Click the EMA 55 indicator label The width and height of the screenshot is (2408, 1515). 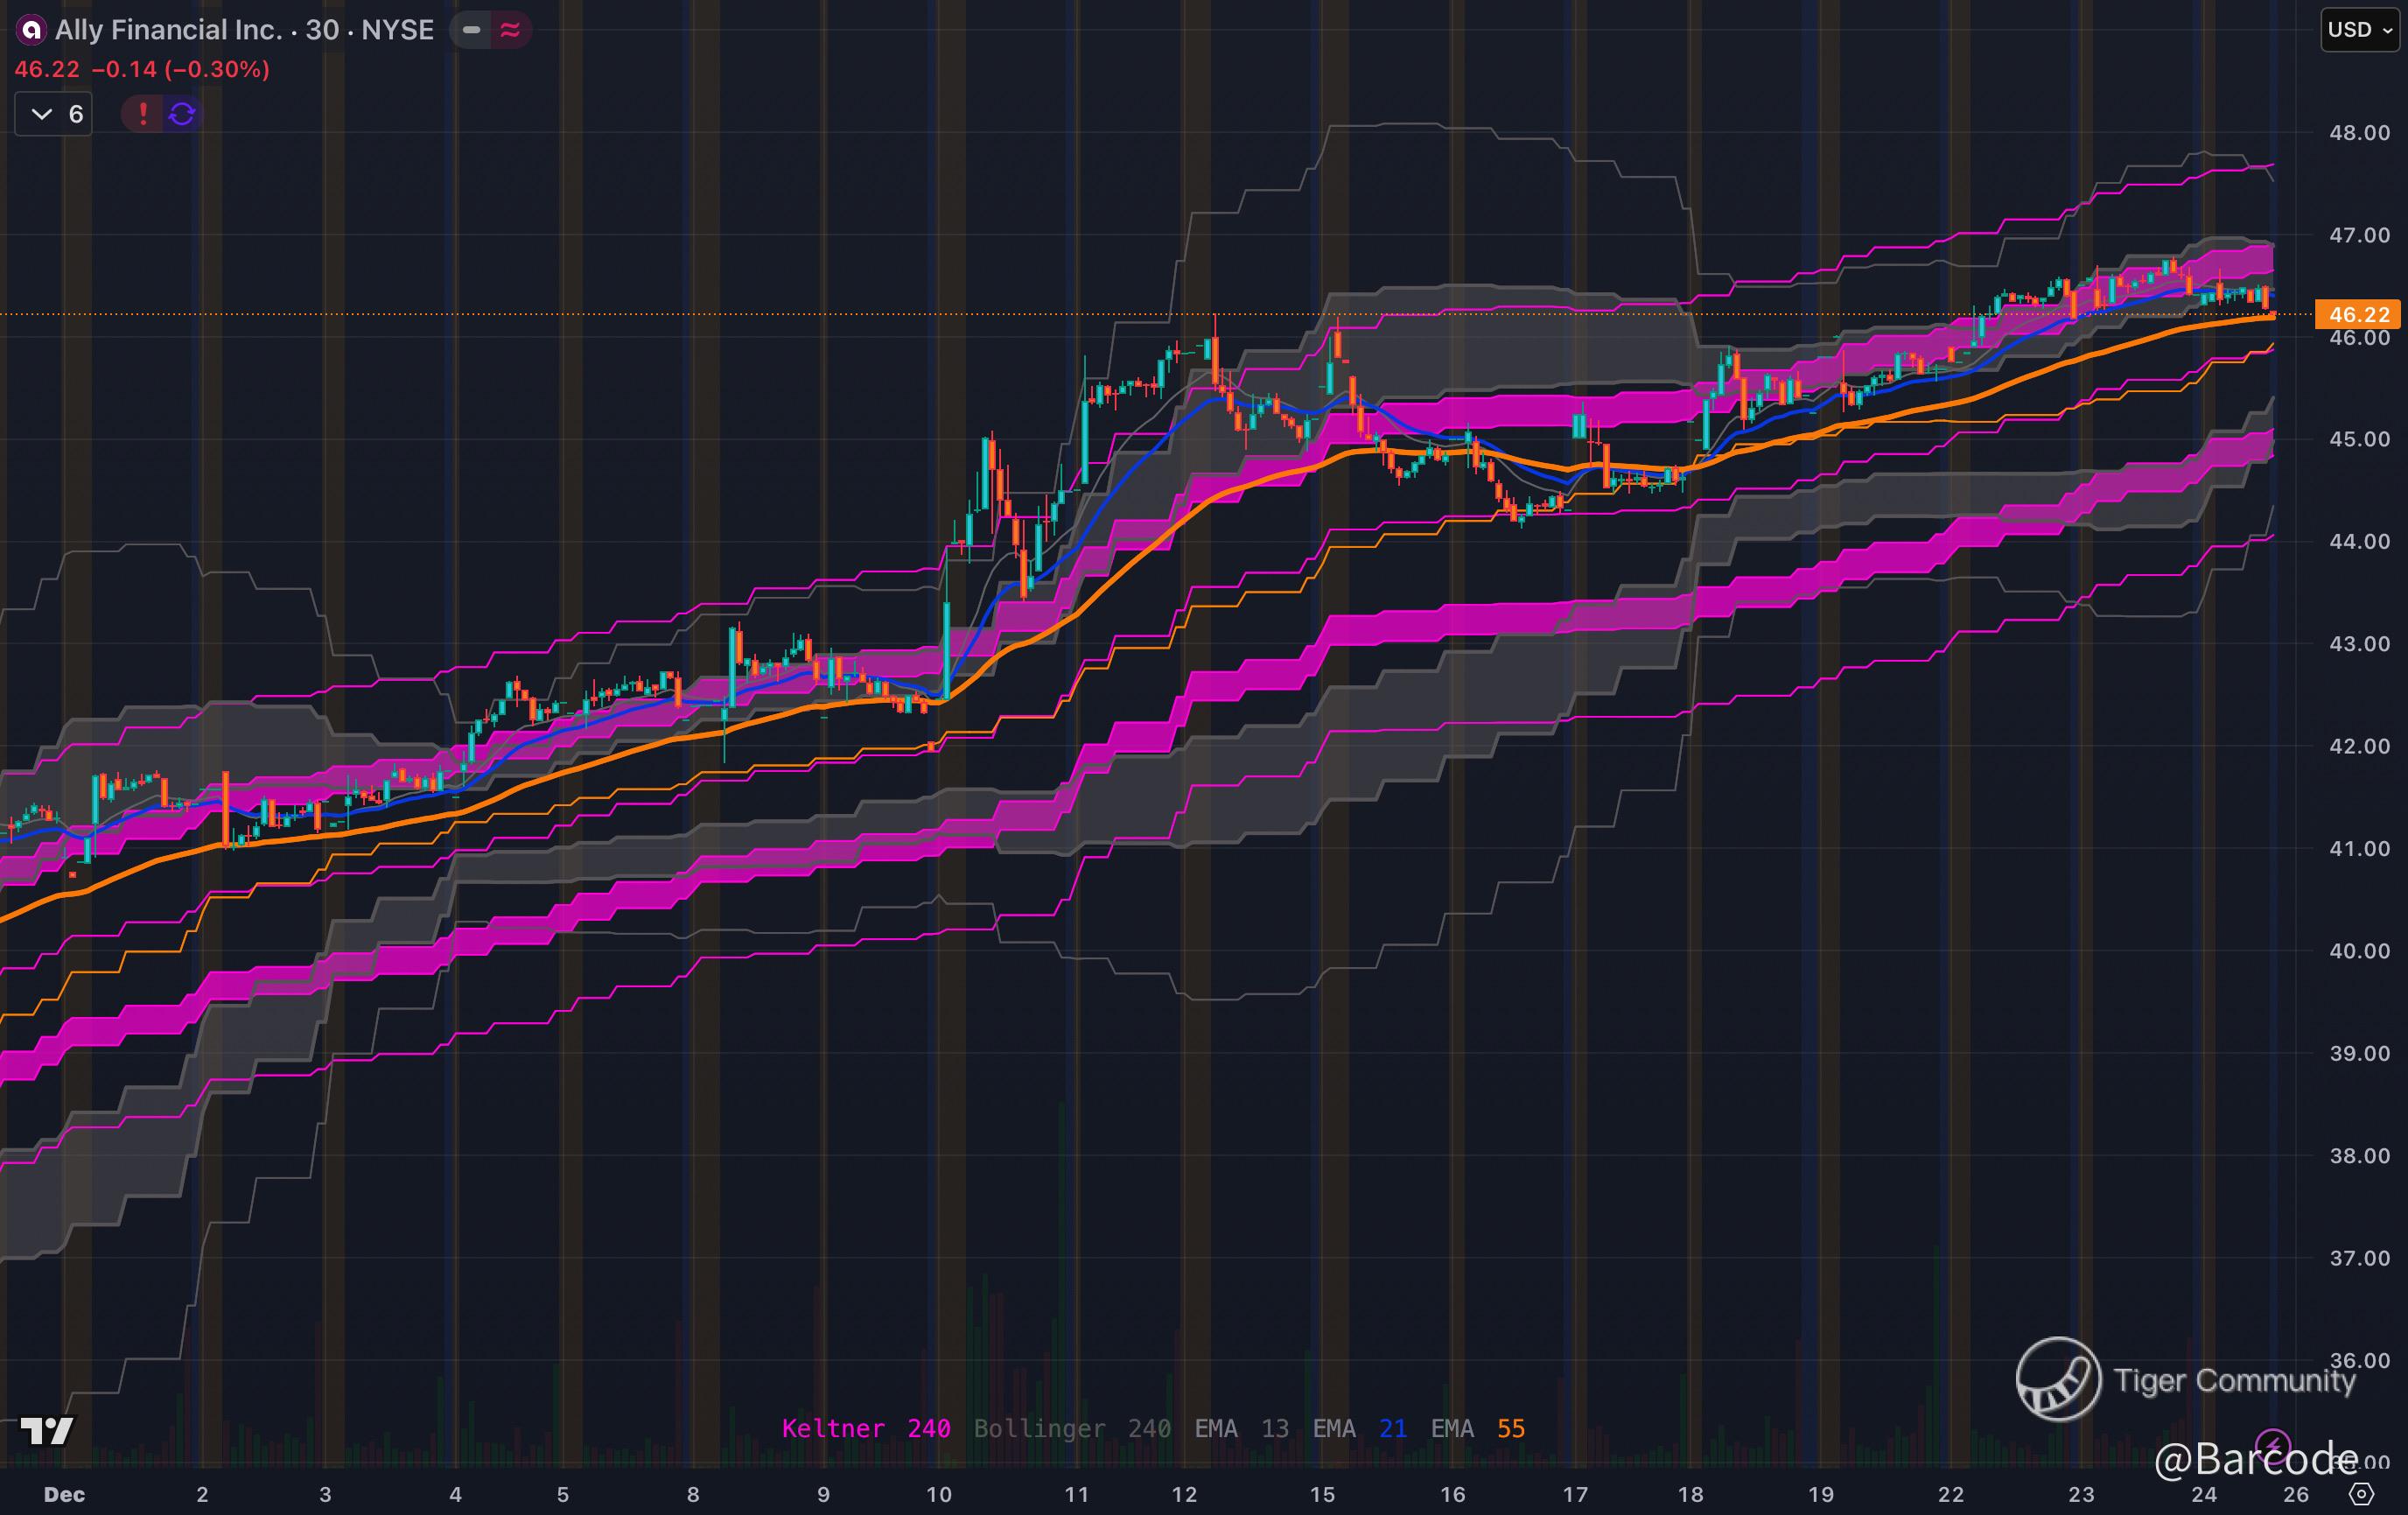coord(1477,1428)
